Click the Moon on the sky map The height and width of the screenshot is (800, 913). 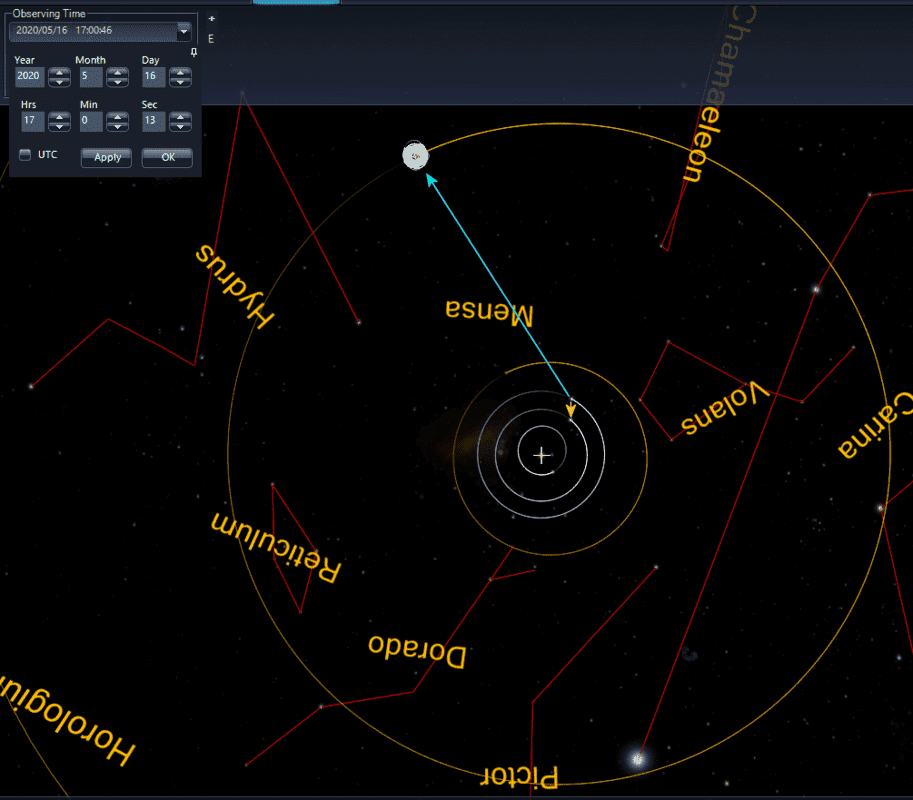pos(415,156)
